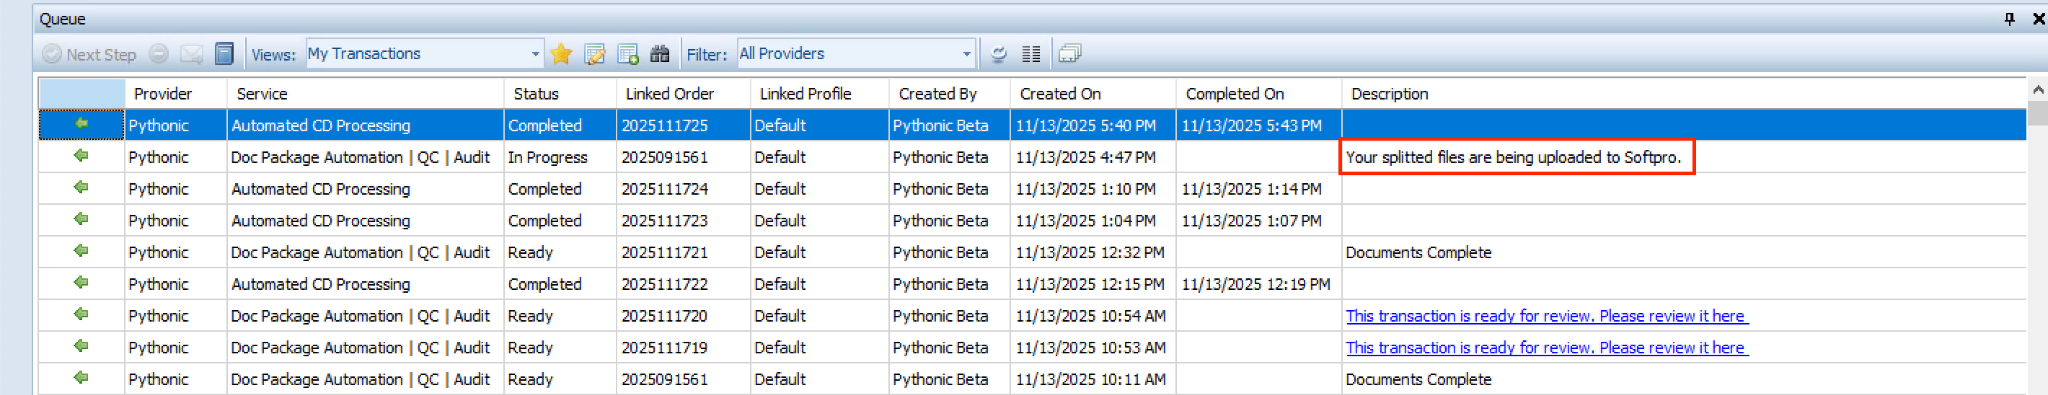Click the Views label in the toolbar

pyautogui.click(x=273, y=55)
